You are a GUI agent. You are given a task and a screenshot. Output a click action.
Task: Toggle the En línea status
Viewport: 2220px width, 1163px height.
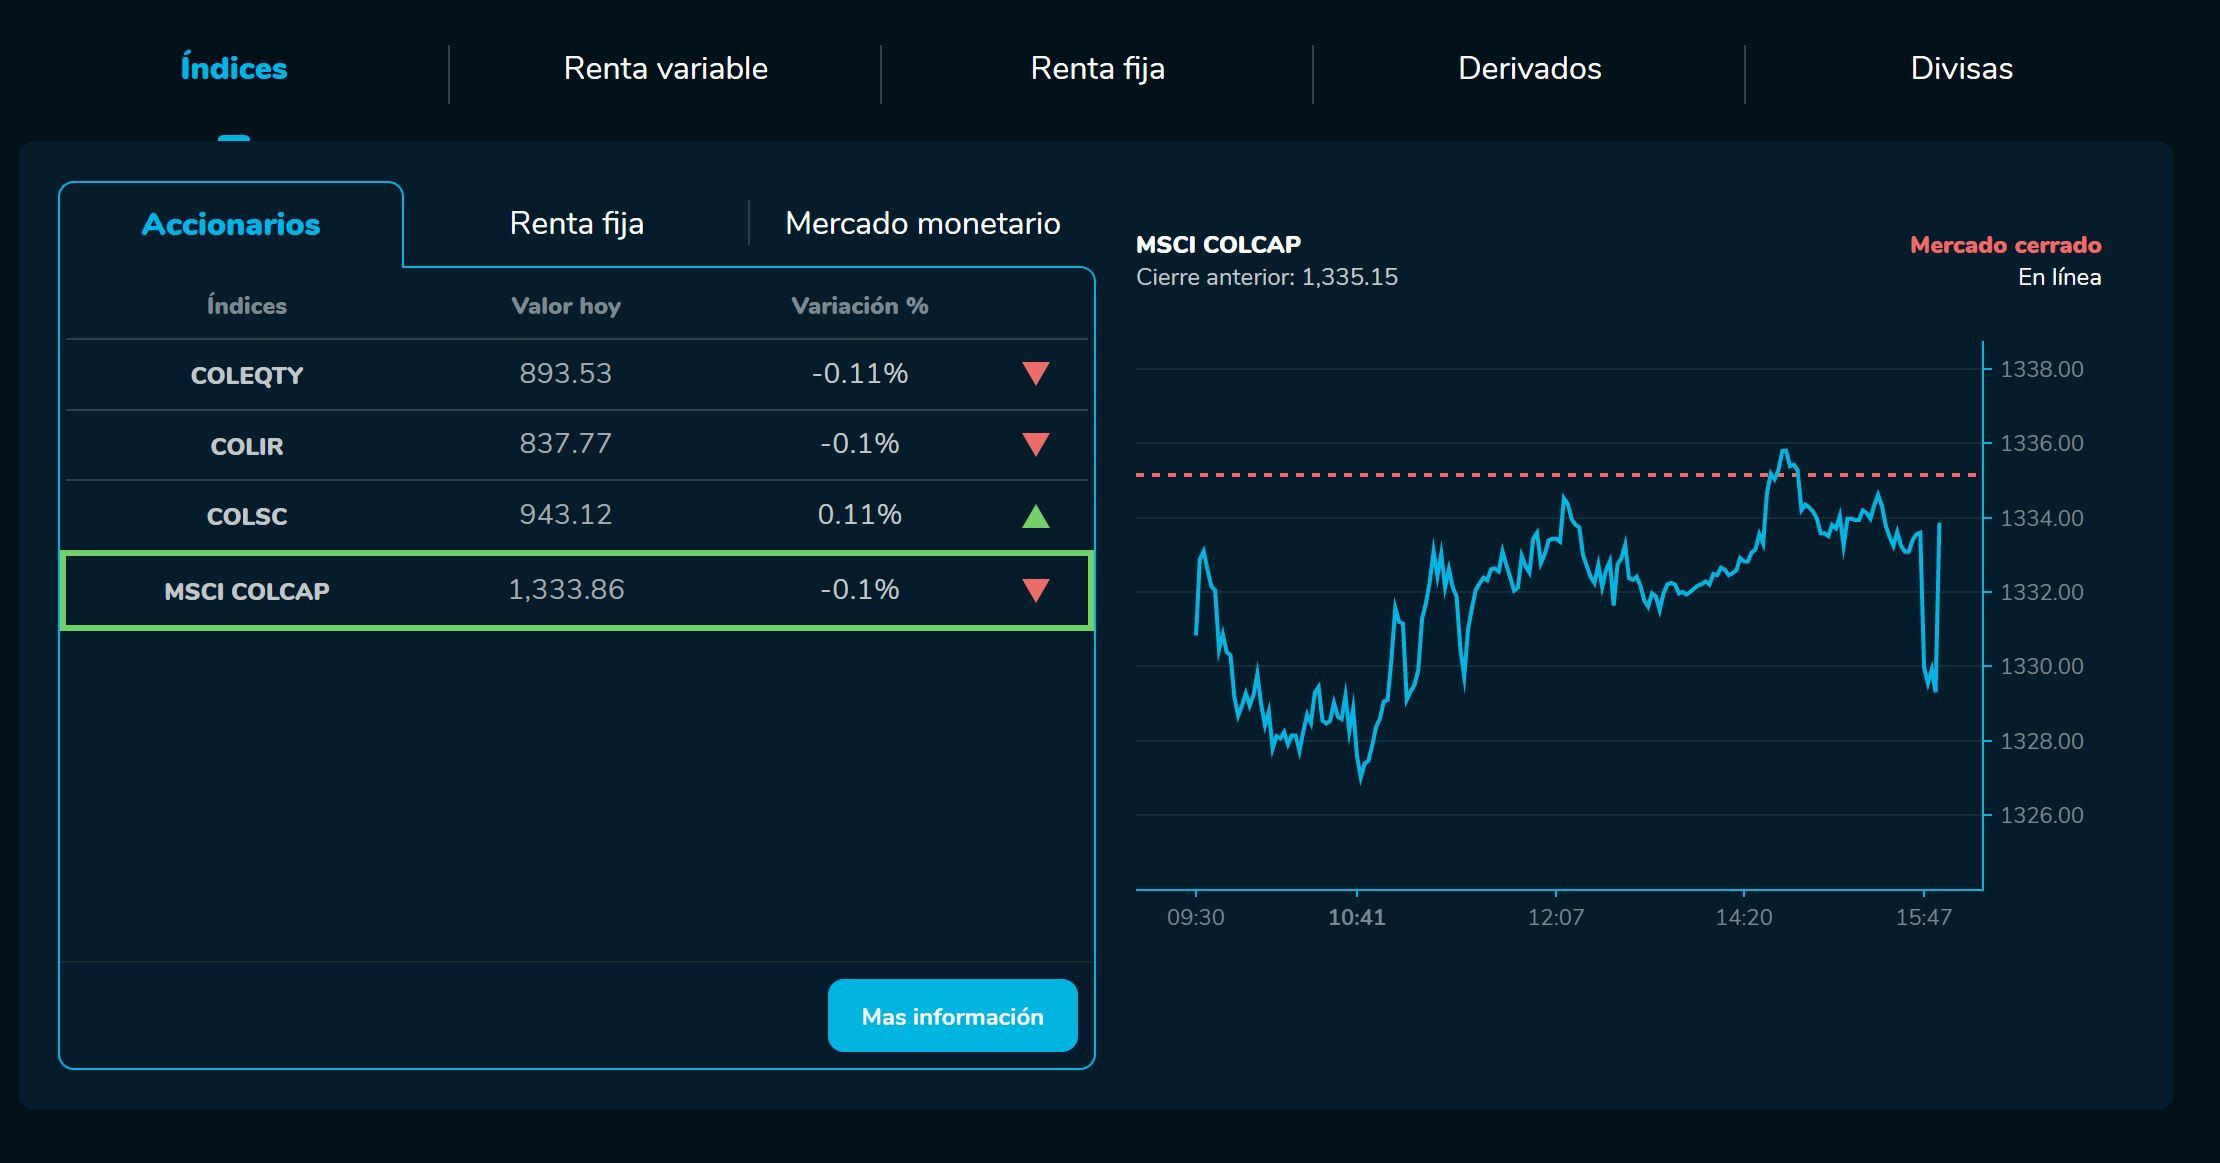(2061, 279)
